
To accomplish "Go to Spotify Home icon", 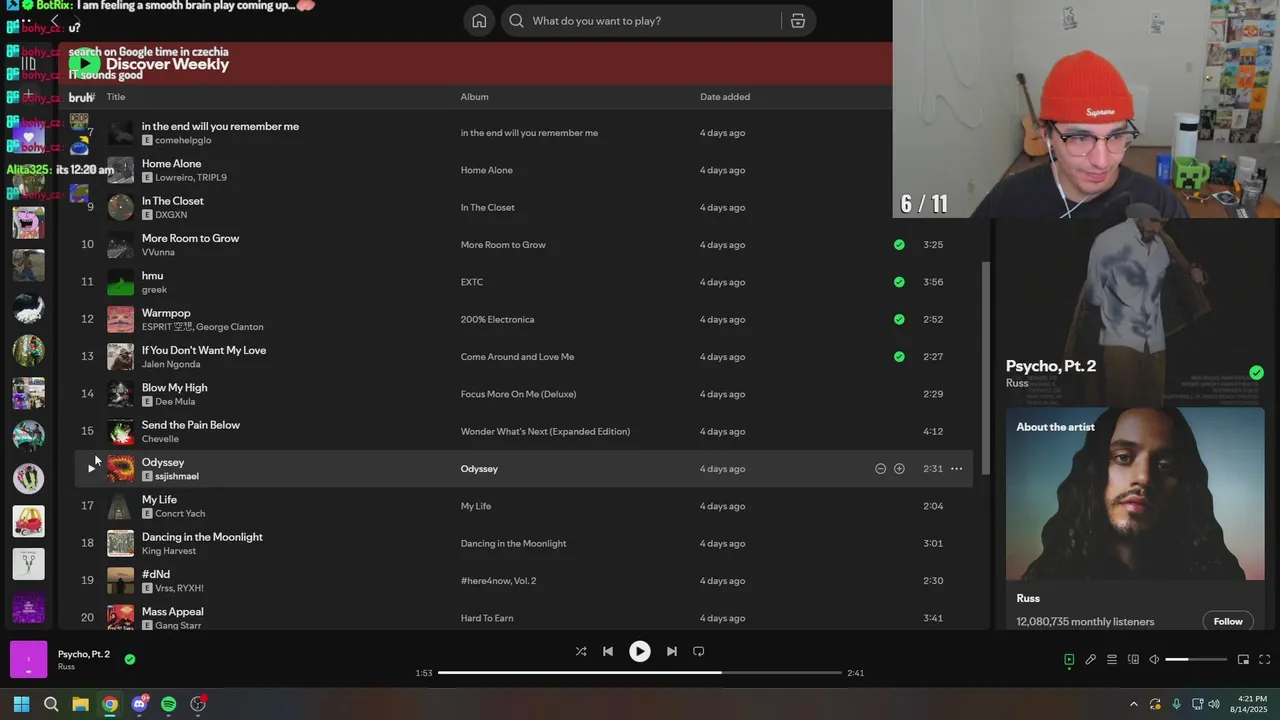I will coord(479,21).
